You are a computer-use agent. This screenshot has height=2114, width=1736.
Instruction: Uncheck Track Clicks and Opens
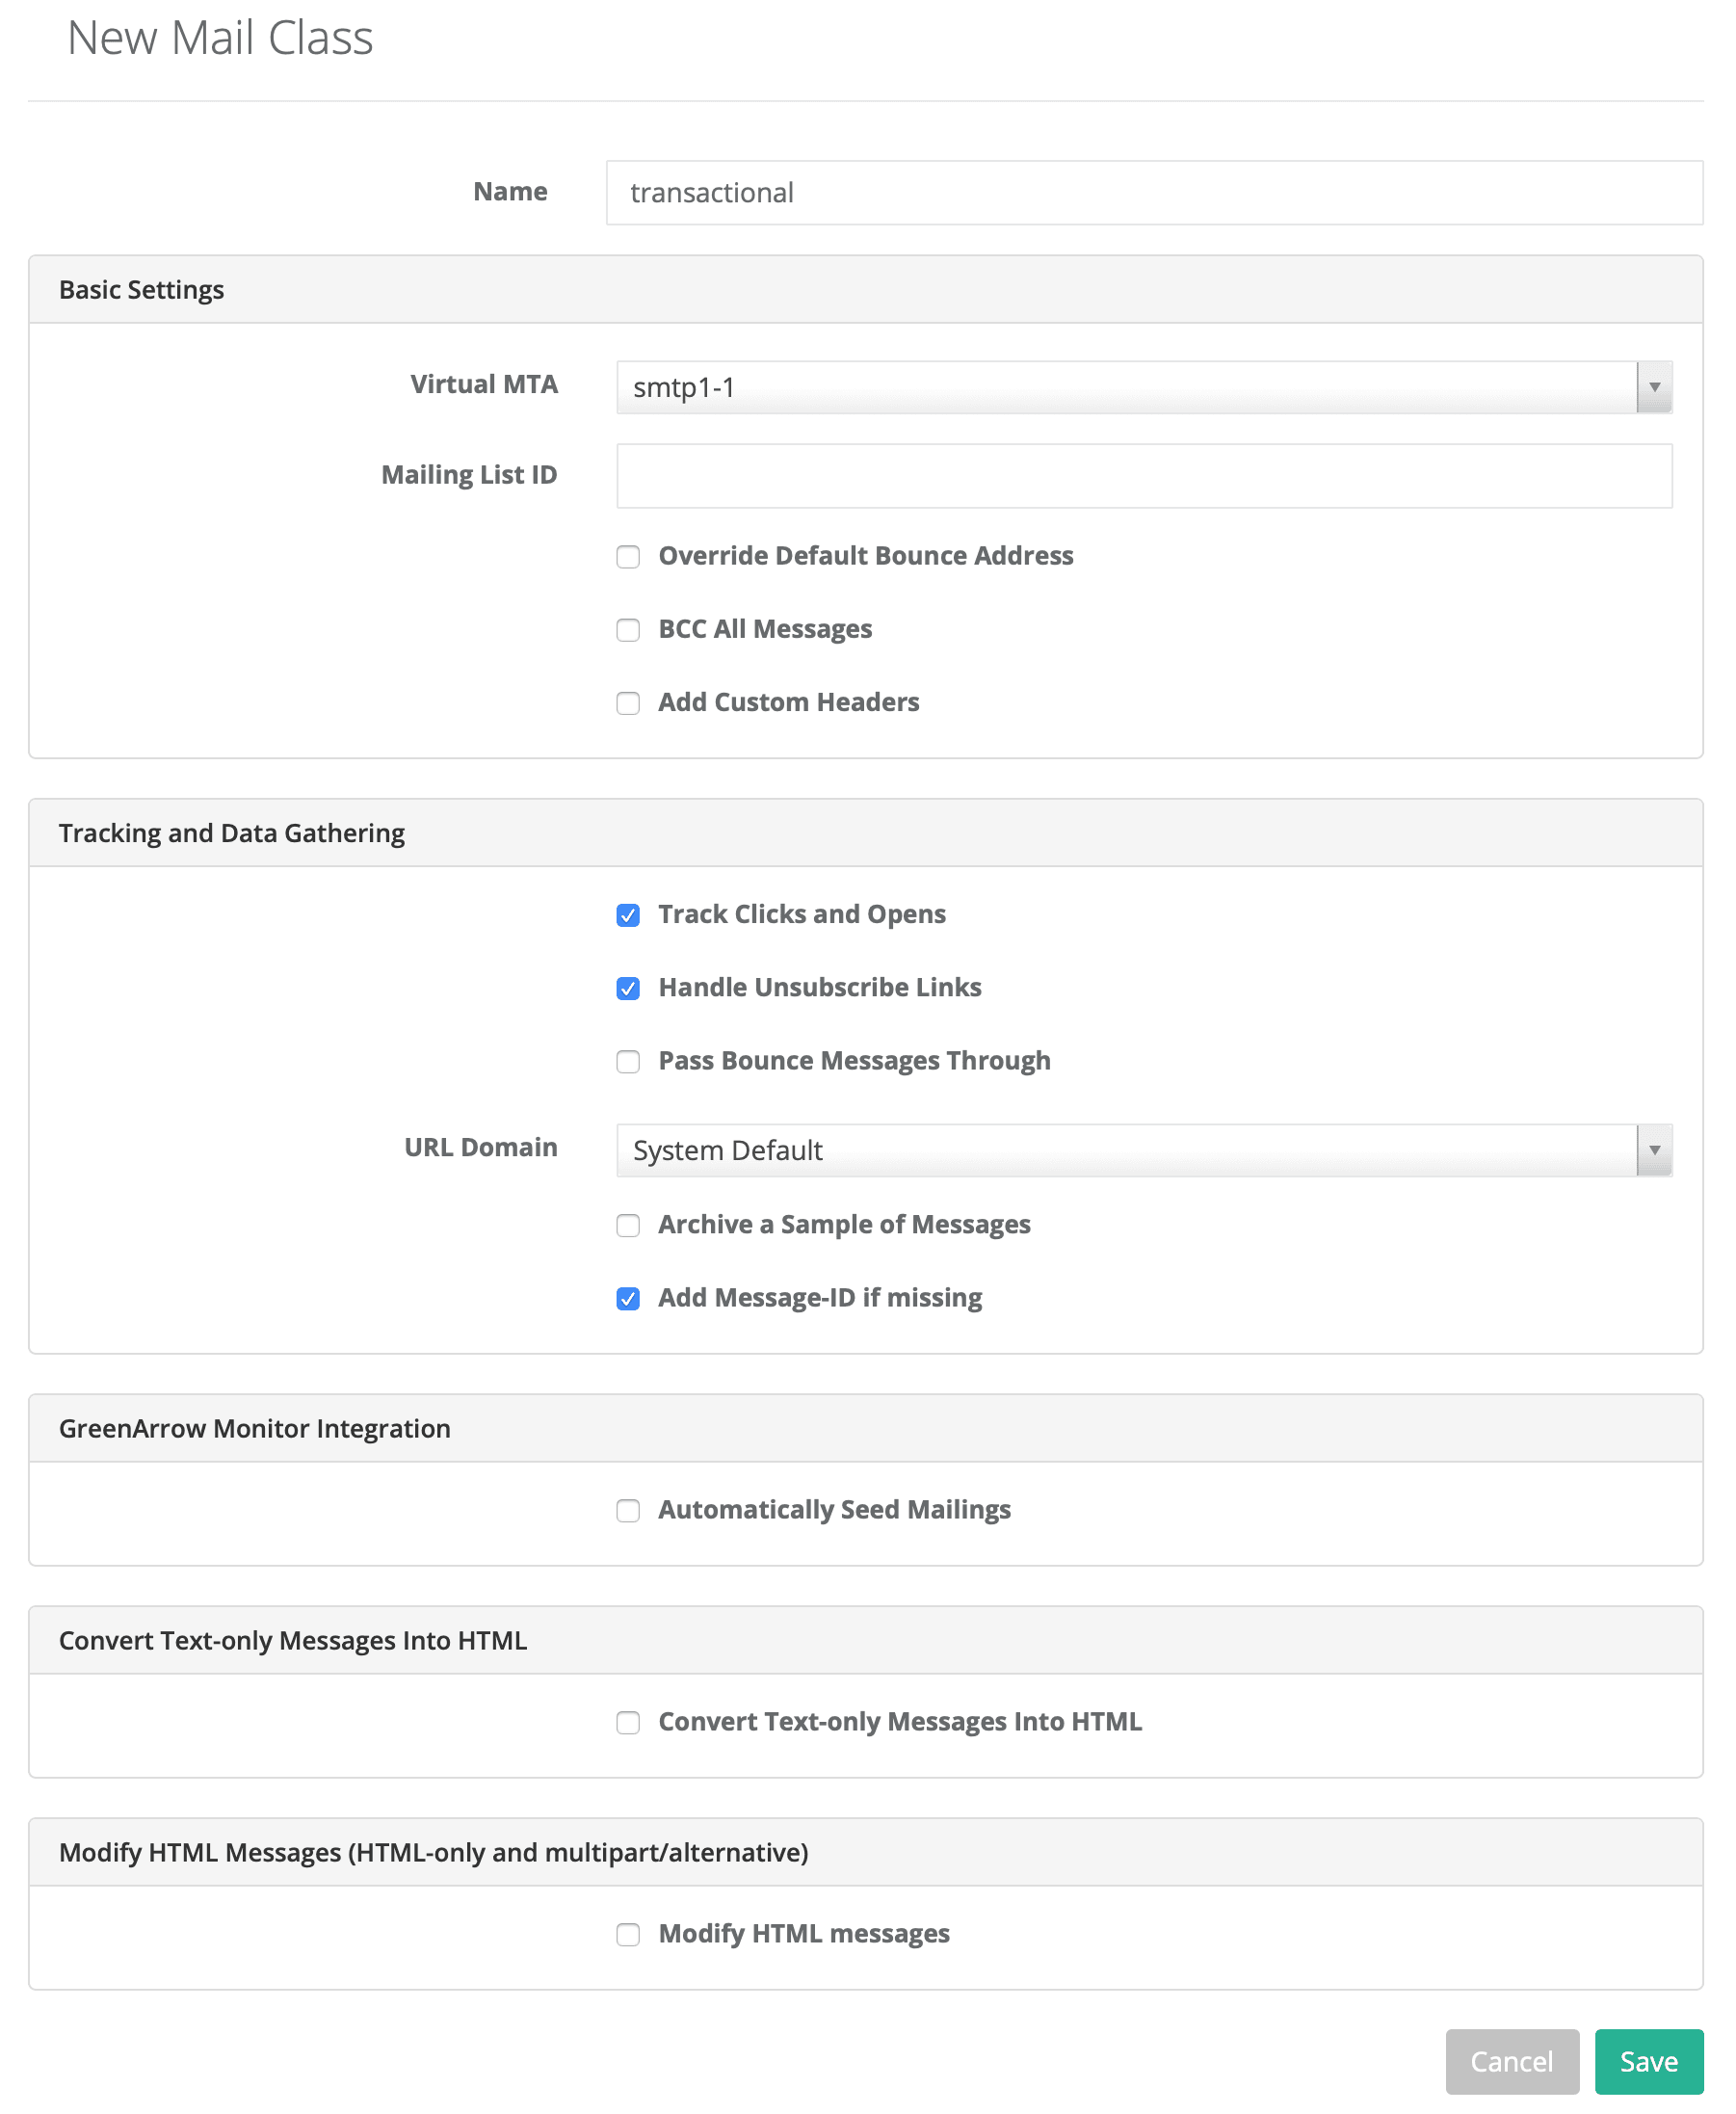point(628,915)
